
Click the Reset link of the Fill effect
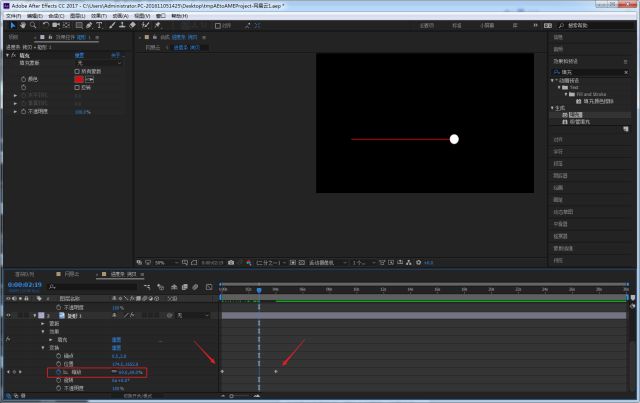tap(80, 55)
